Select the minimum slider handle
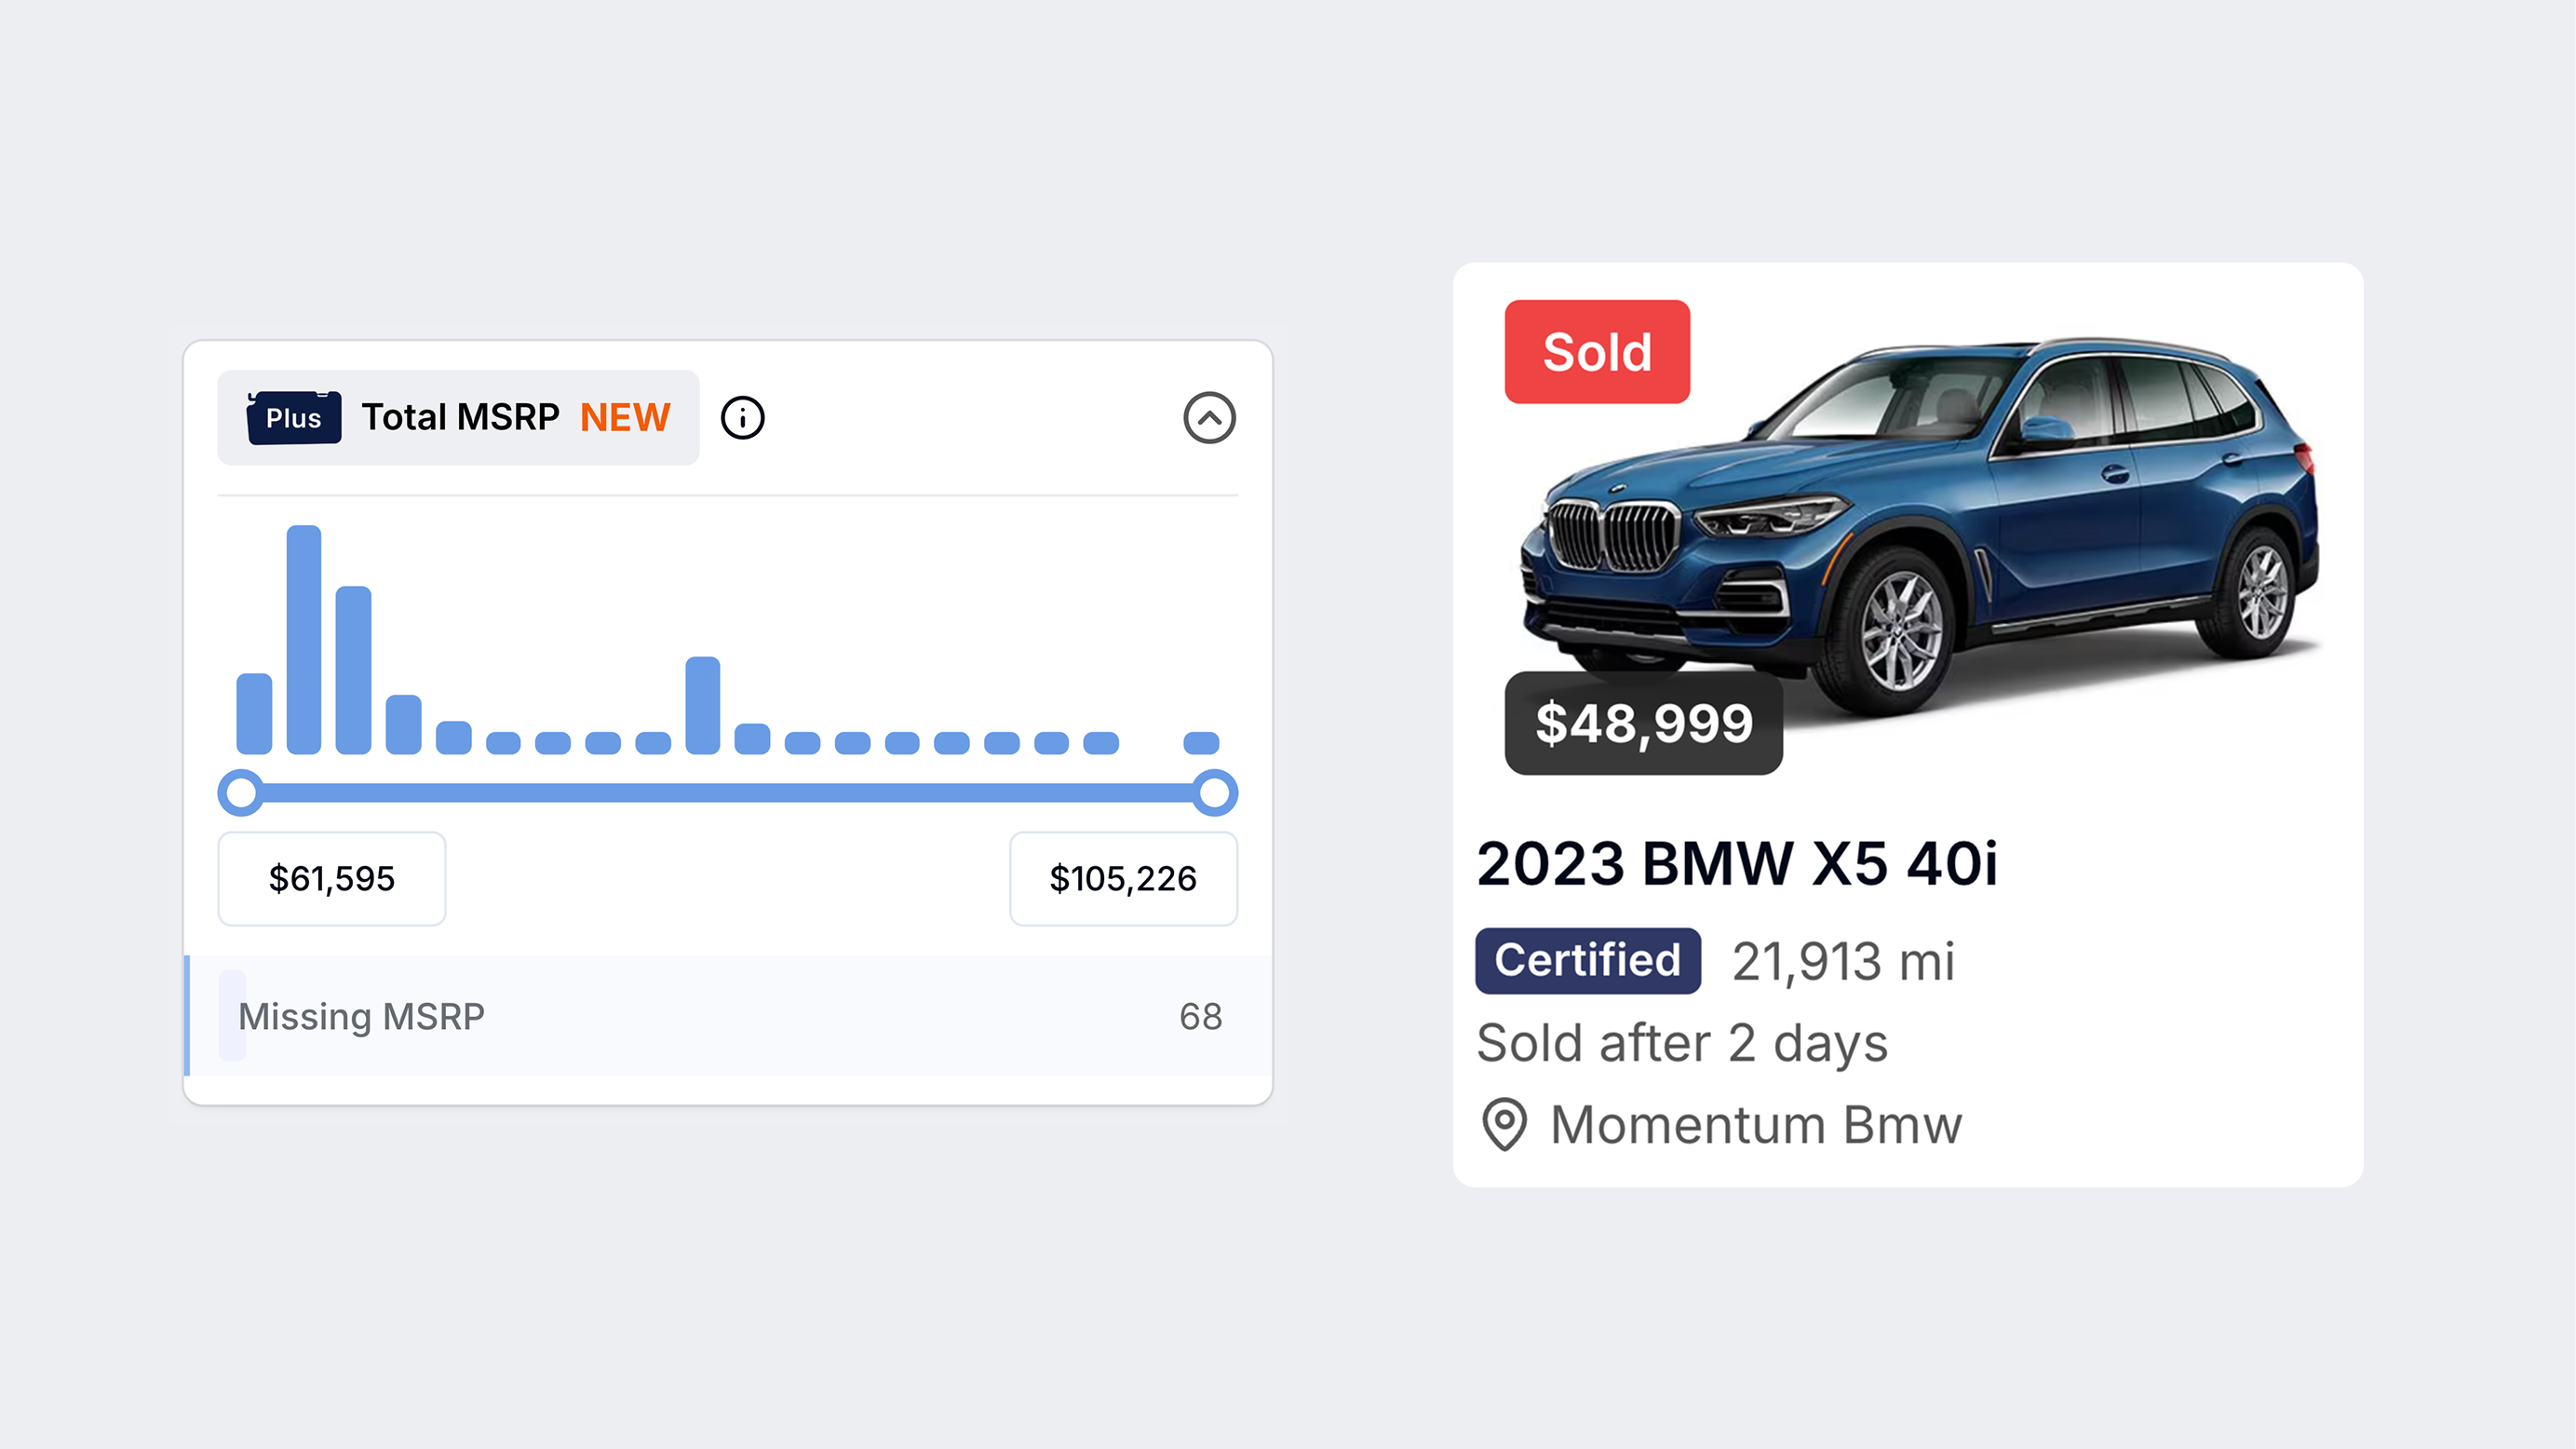This screenshot has height=1449, width=2576. tap(241, 793)
